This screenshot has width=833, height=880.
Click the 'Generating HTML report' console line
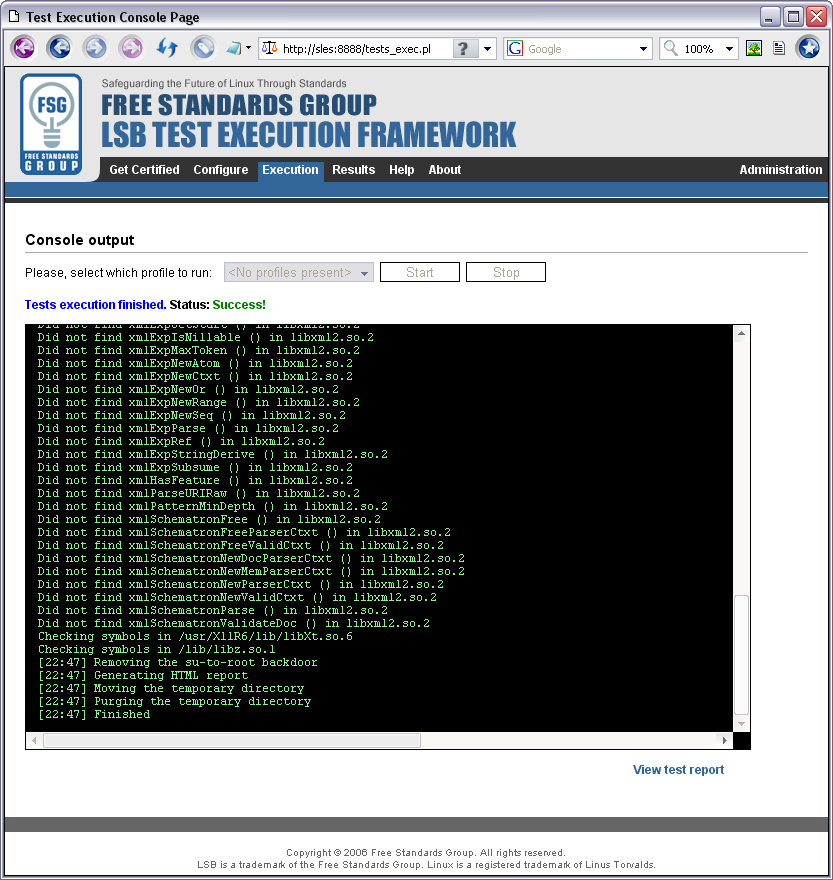(x=143, y=675)
